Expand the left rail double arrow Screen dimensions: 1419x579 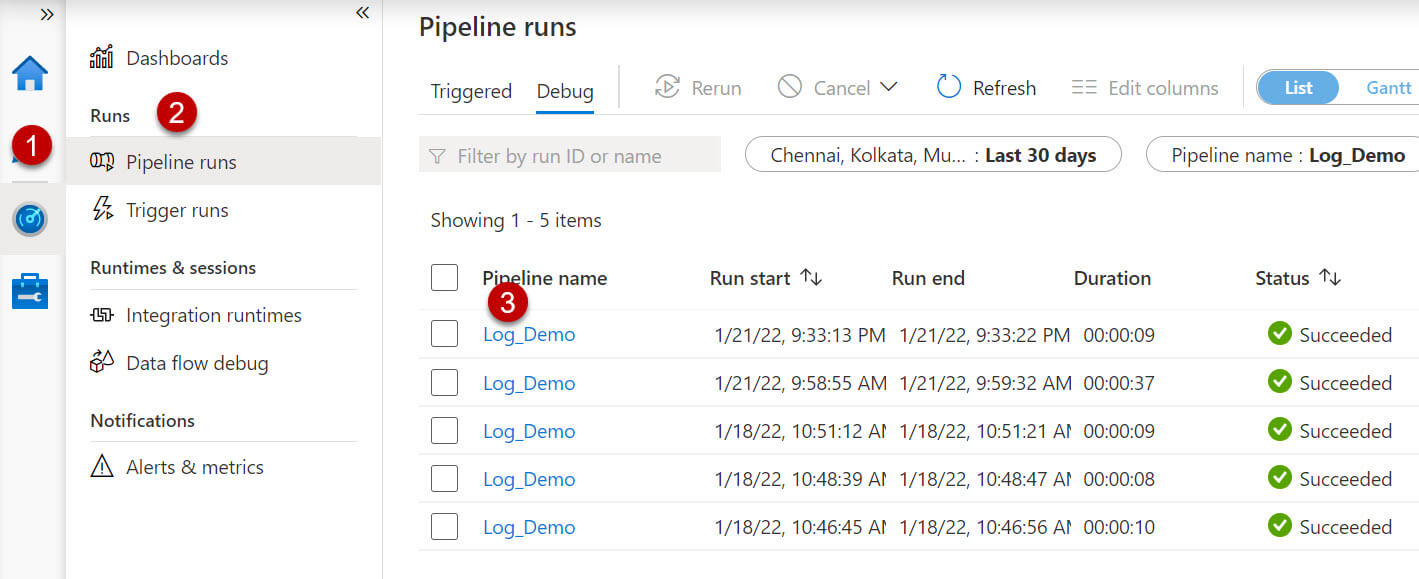(x=46, y=14)
